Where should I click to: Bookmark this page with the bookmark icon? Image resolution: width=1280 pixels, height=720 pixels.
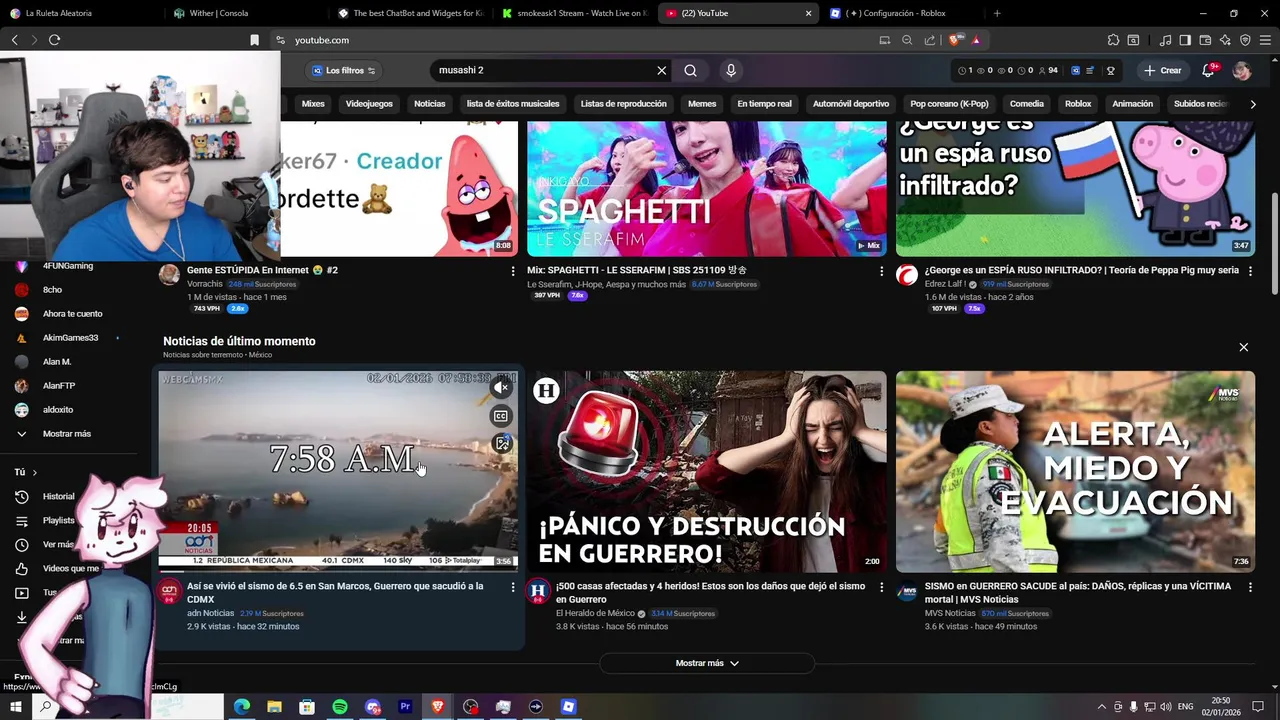click(254, 40)
